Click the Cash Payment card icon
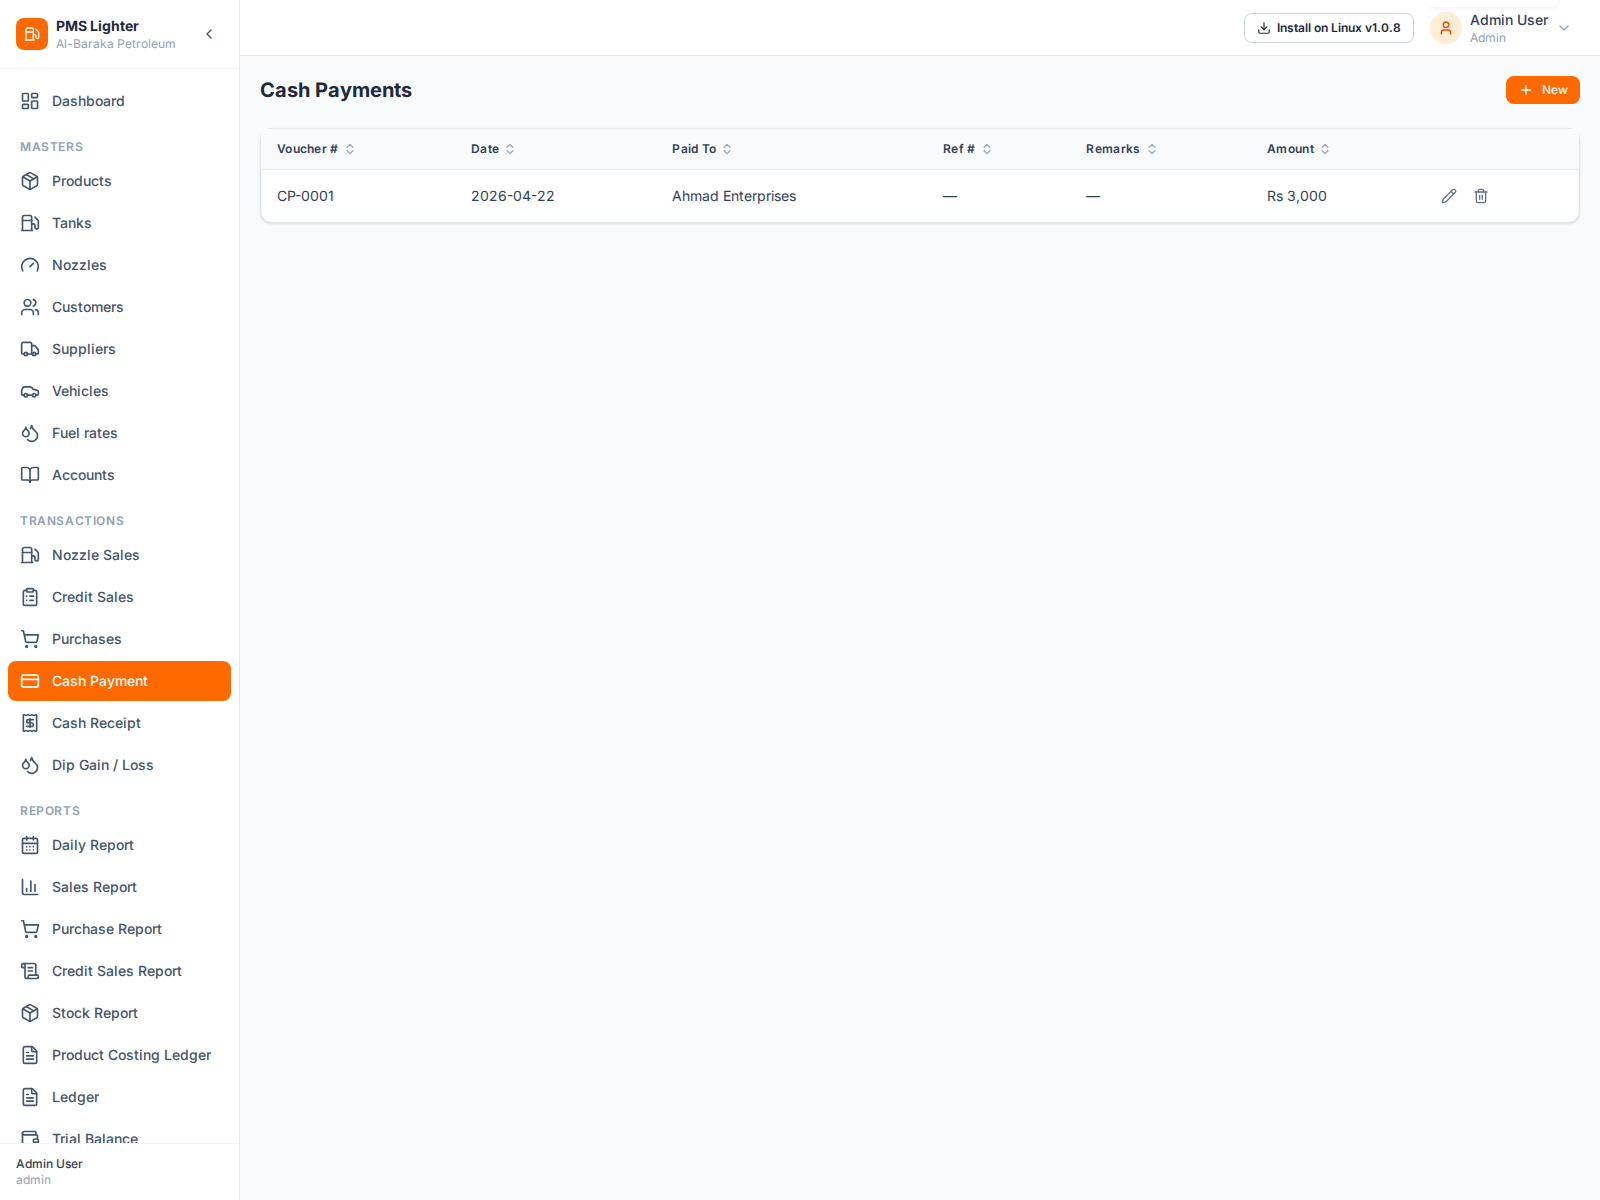This screenshot has width=1600, height=1200. (30, 681)
